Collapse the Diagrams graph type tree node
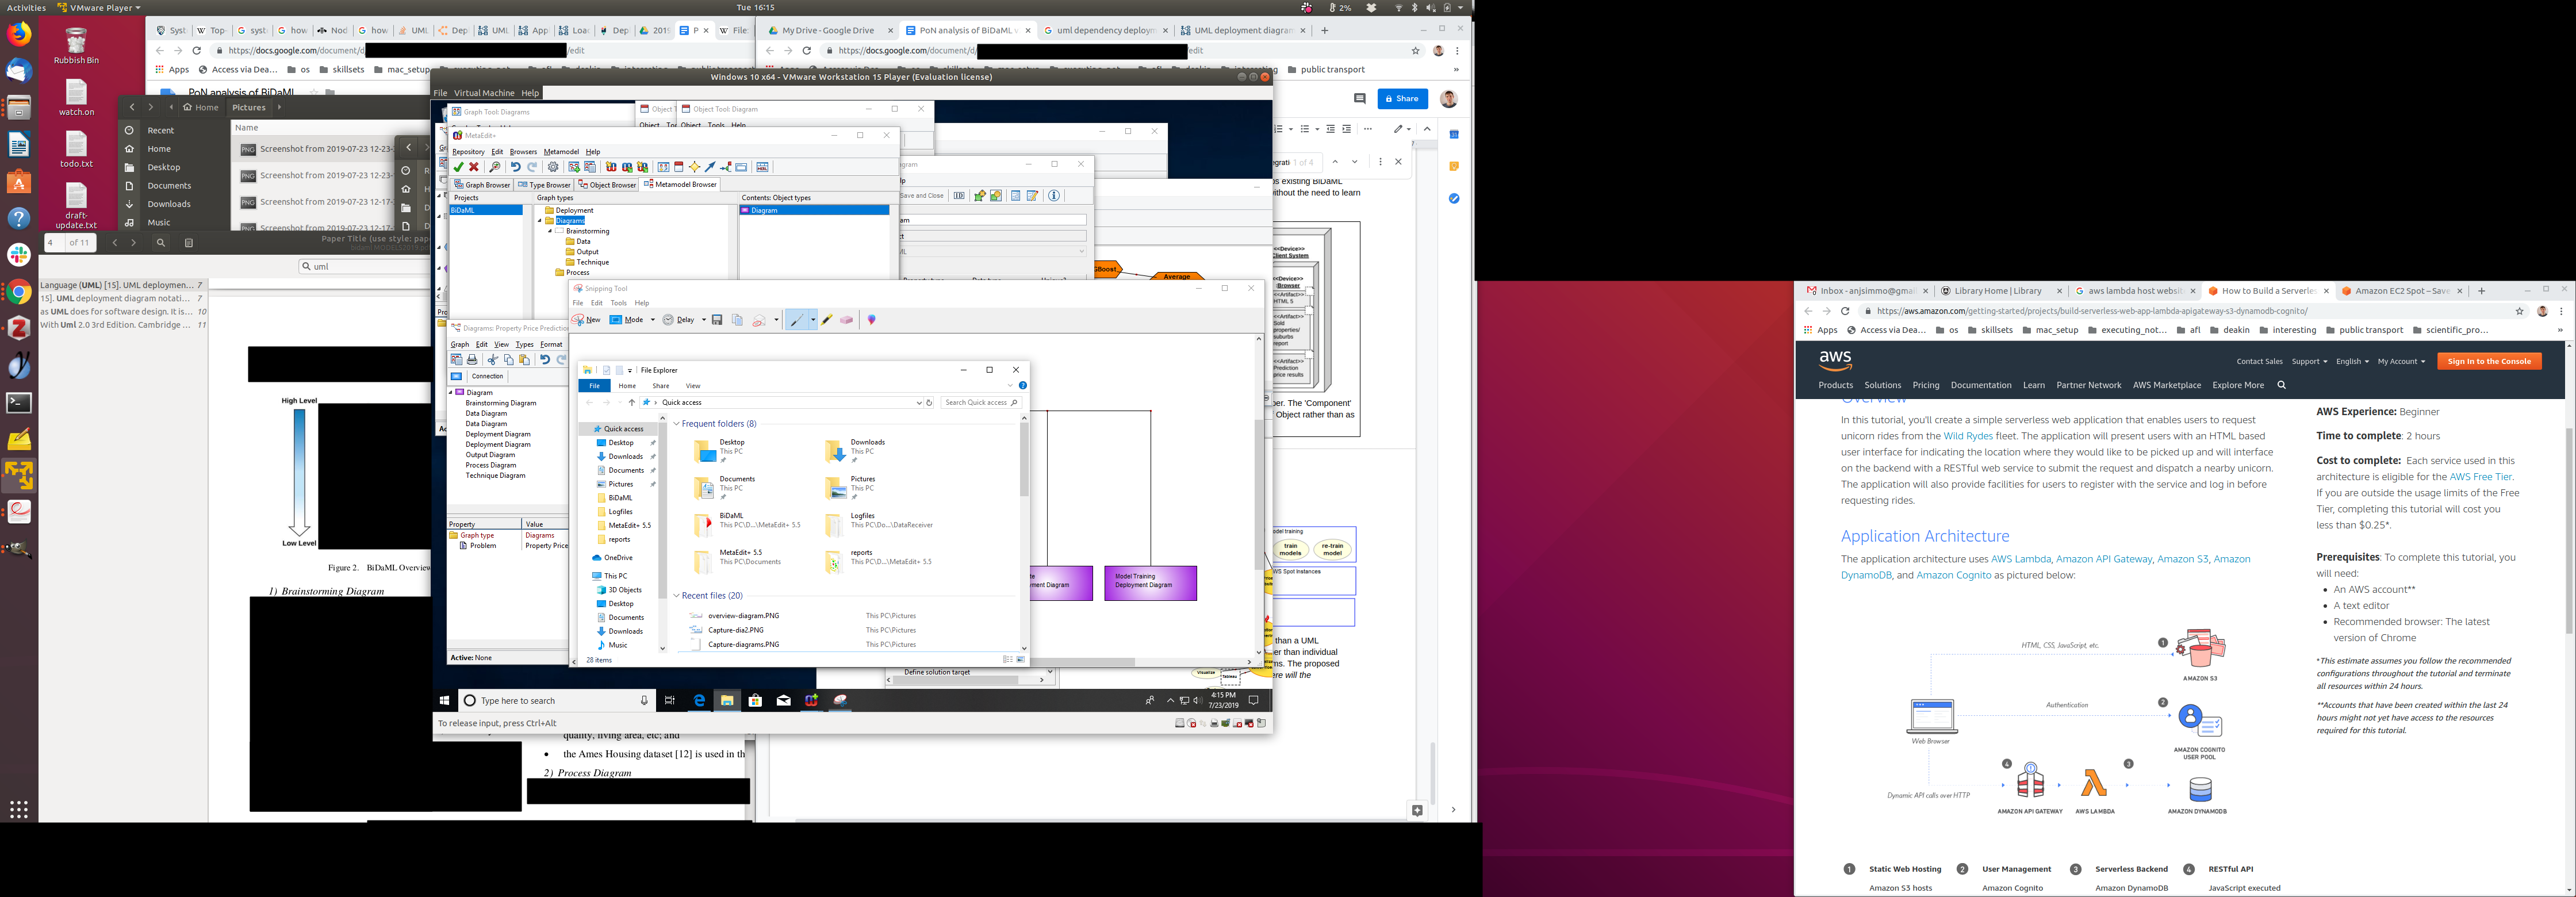The image size is (2576, 897). tap(539, 221)
